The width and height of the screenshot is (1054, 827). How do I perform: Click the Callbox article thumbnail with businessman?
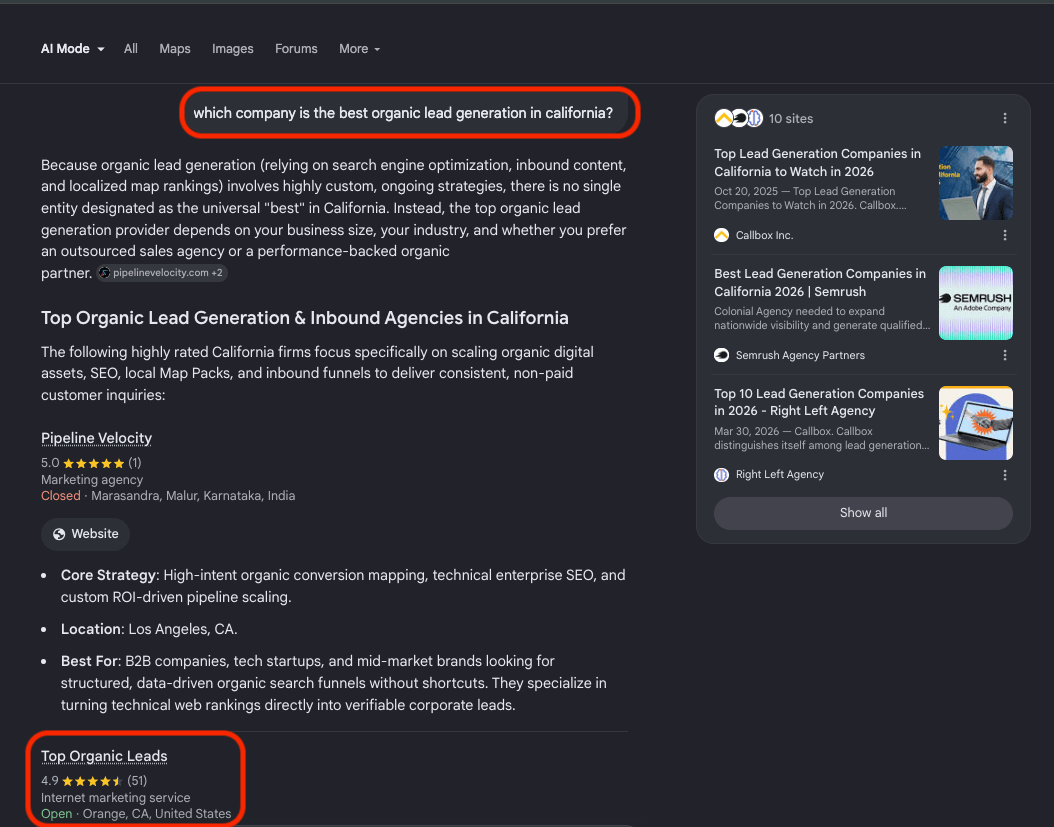(975, 183)
